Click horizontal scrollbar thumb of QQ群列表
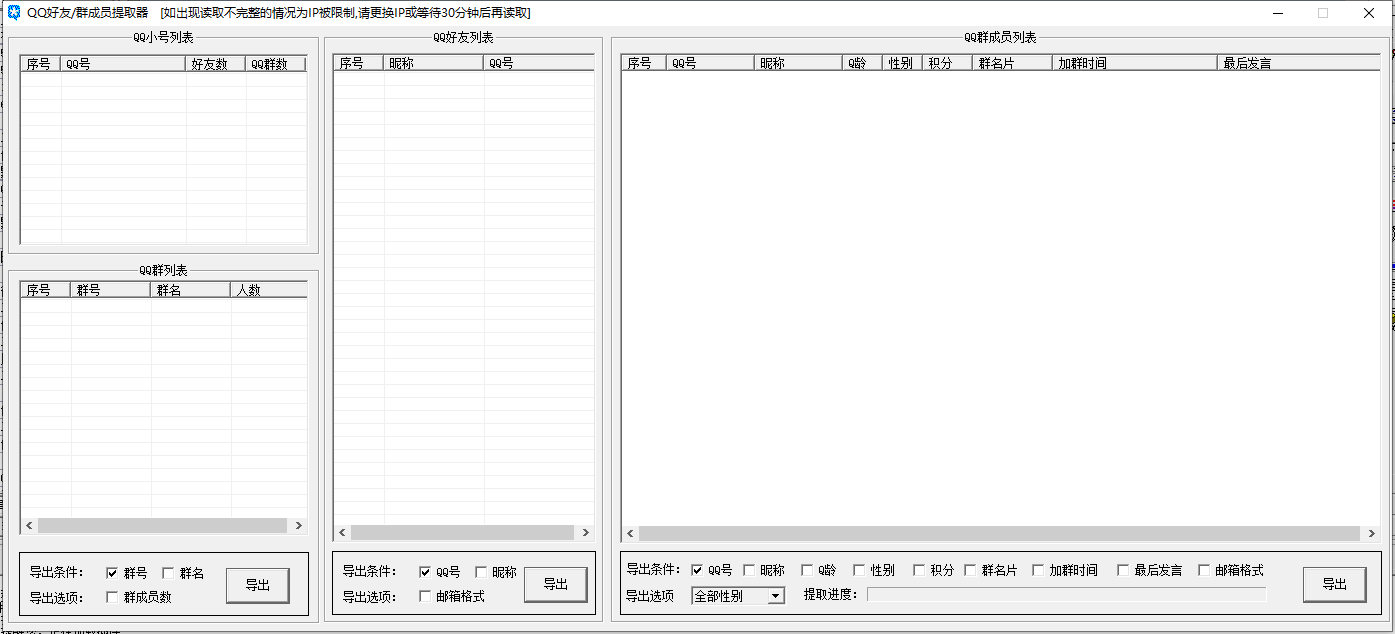This screenshot has width=1395, height=634. (x=162, y=525)
